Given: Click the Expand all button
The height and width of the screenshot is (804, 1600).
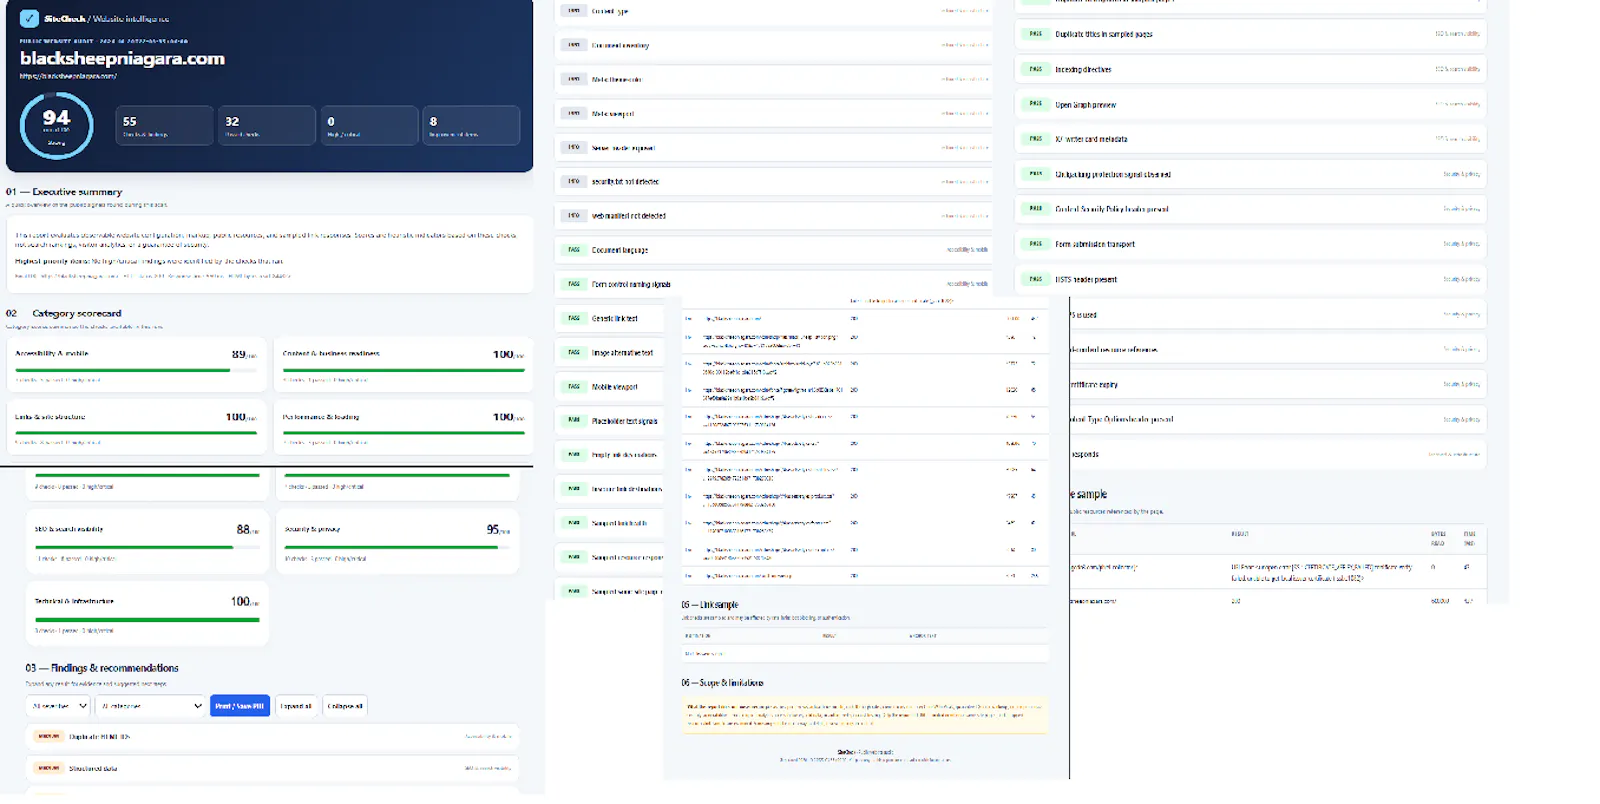Looking at the screenshot, I should pos(296,706).
